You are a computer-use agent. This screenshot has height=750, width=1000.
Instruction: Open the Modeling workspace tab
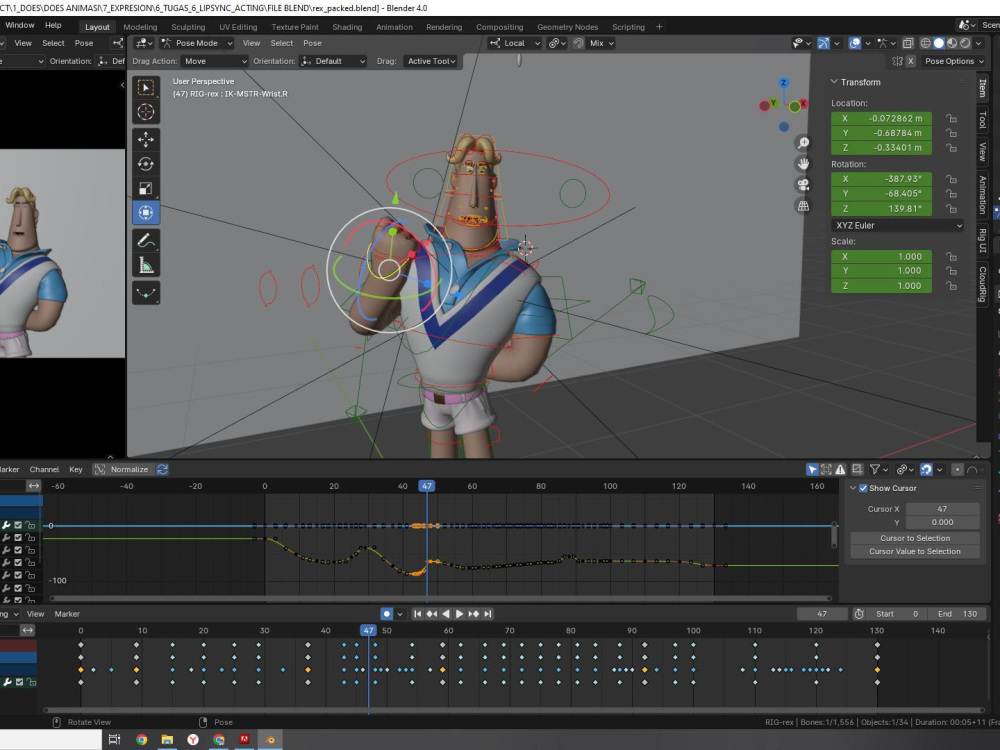[140, 27]
